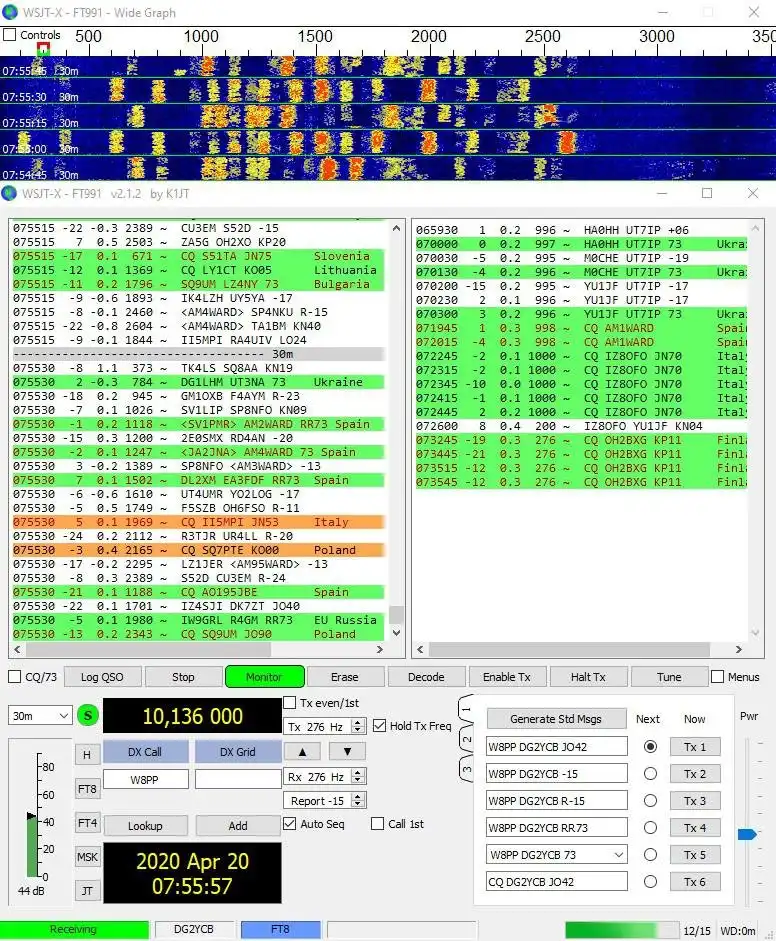Click the Stop button

coord(183,677)
